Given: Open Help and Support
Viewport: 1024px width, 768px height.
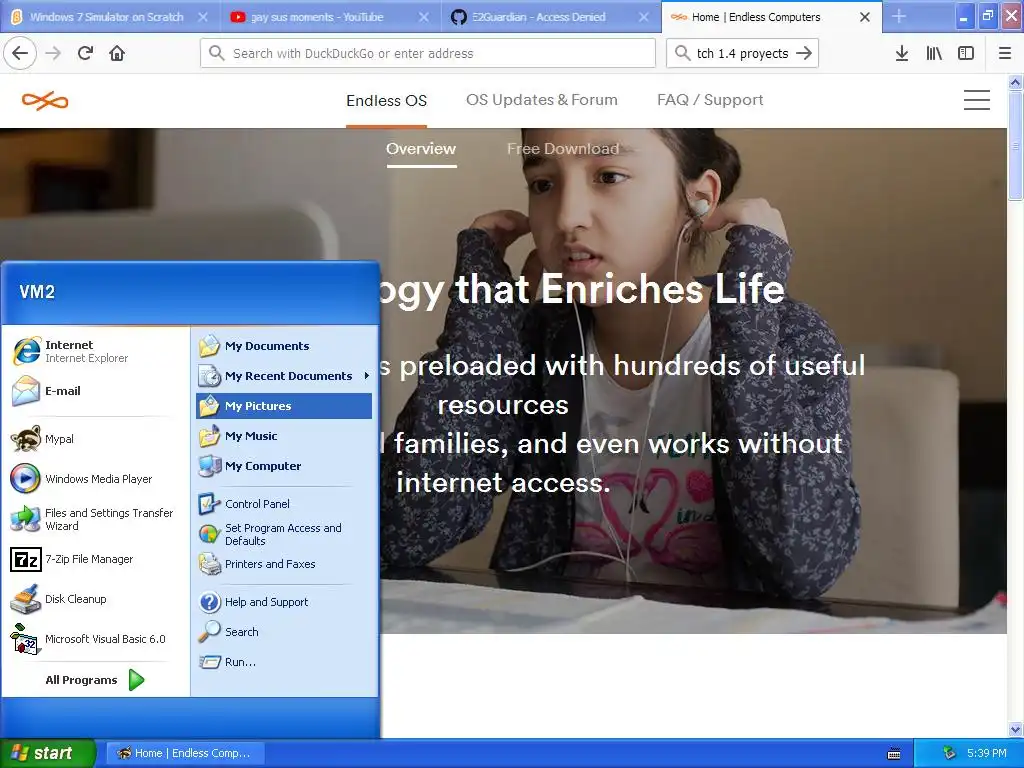Looking at the screenshot, I should click(x=284, y=602).
